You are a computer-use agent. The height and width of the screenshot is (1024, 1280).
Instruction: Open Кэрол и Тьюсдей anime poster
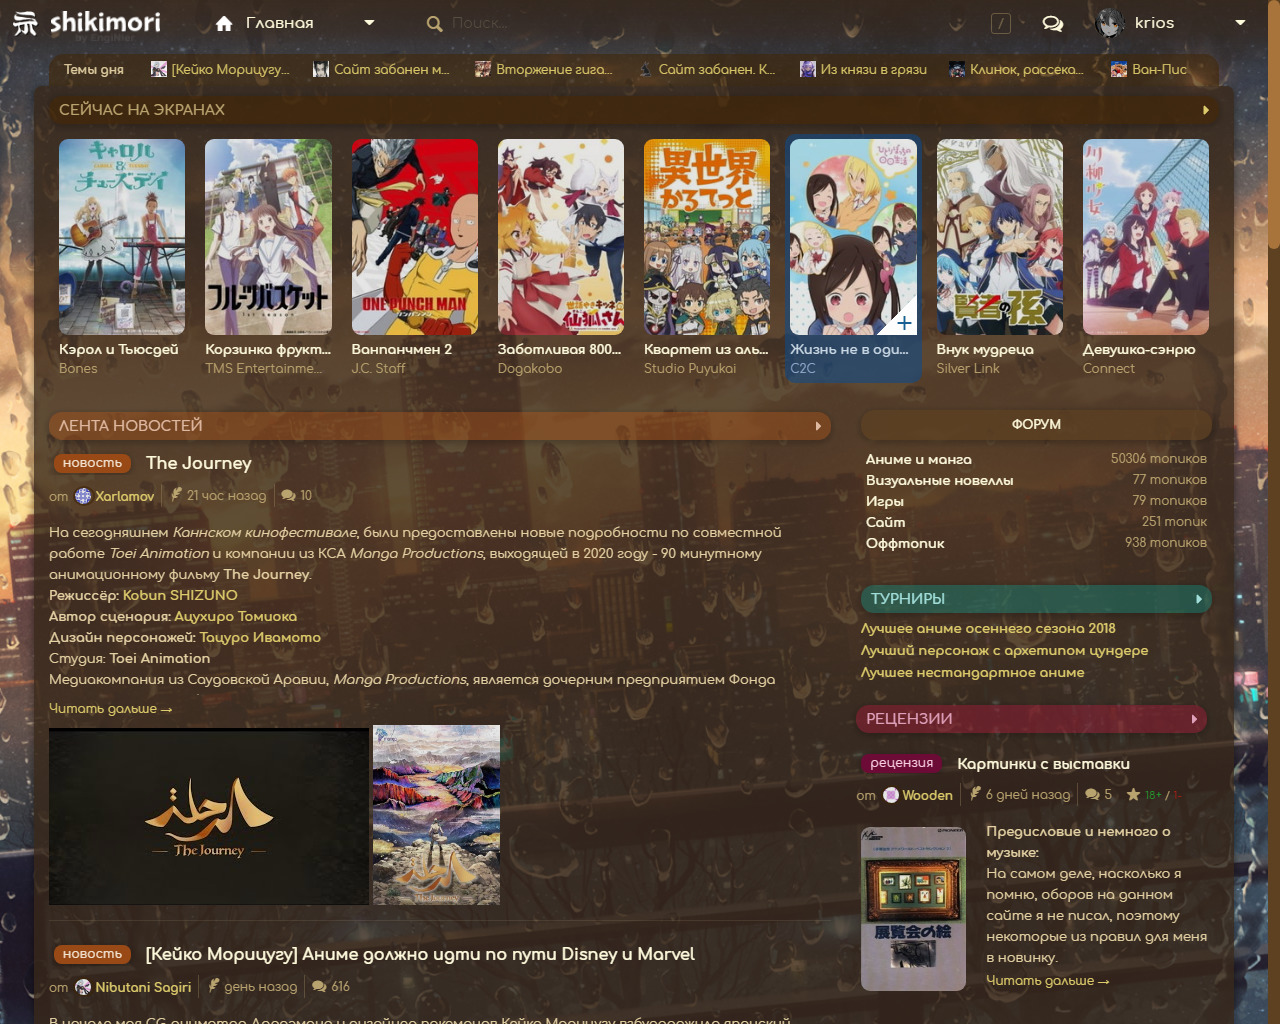coord(122,237)
